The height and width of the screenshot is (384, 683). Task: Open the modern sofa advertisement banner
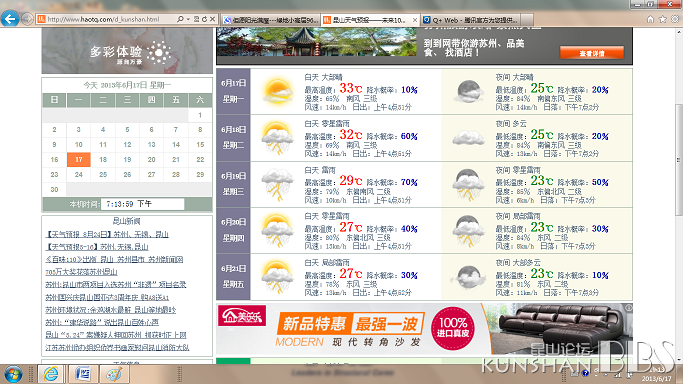coord(424,329)
